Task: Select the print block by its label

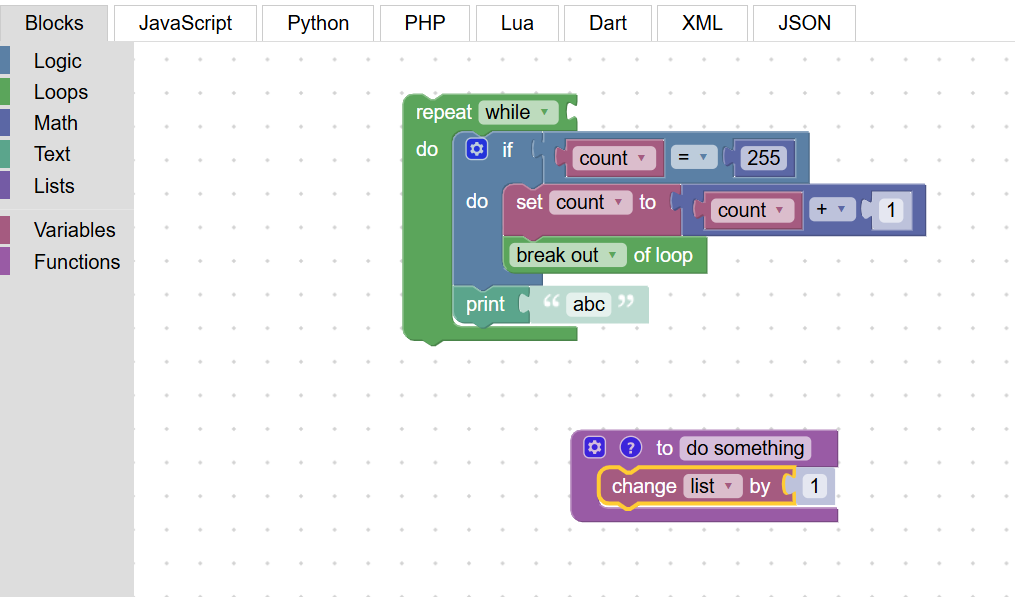Action: point(485,304)
